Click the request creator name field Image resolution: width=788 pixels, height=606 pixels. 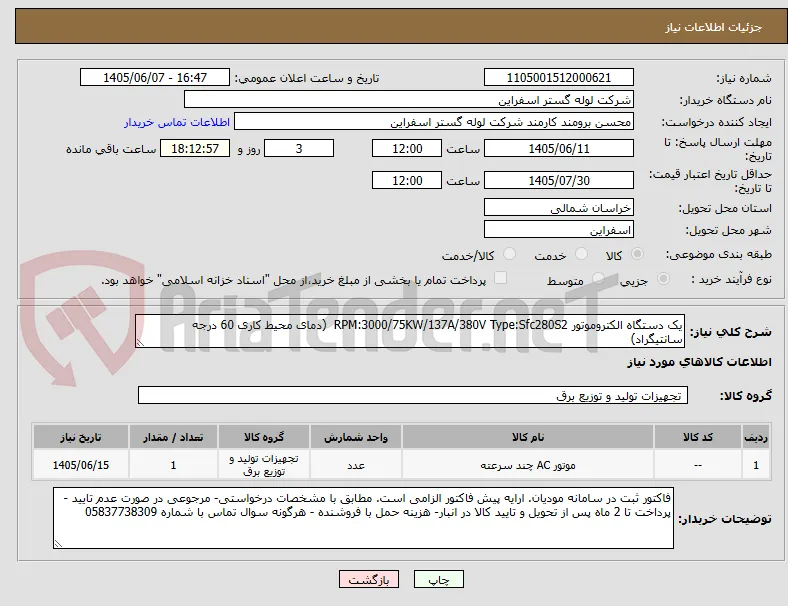[434, 122]
